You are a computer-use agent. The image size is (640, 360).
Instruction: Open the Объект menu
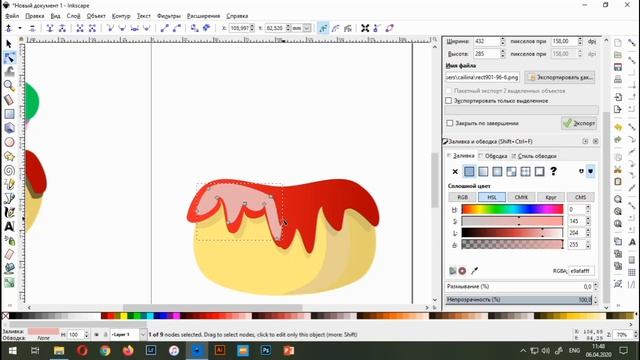pyautogui.click(x=96, y=16)
